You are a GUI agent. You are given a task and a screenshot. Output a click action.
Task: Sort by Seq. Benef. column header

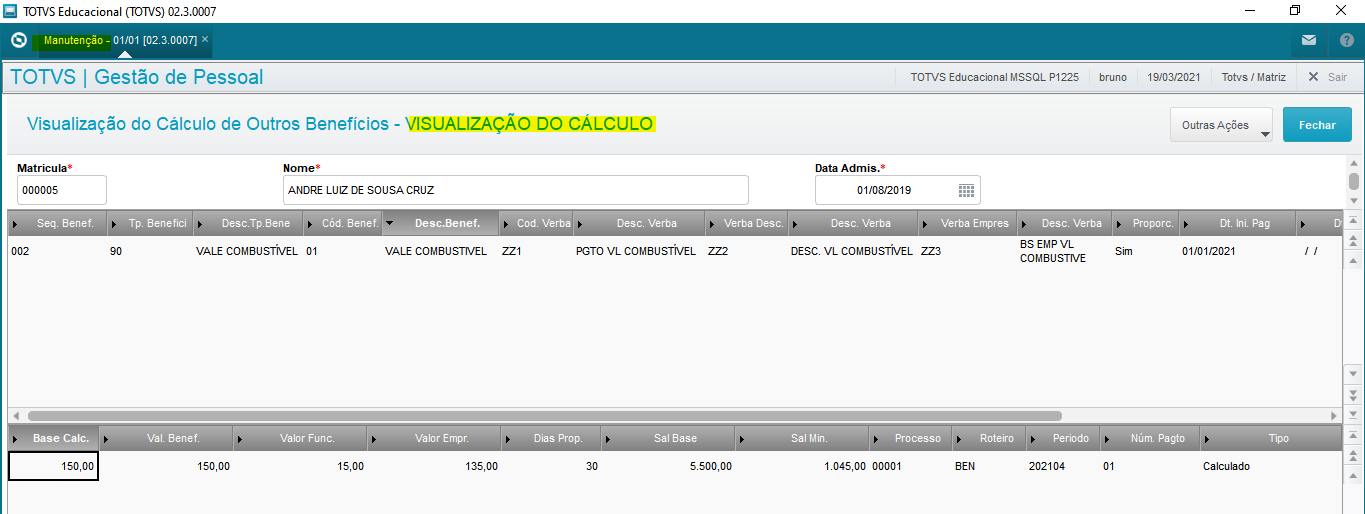[x=57, y=223]
